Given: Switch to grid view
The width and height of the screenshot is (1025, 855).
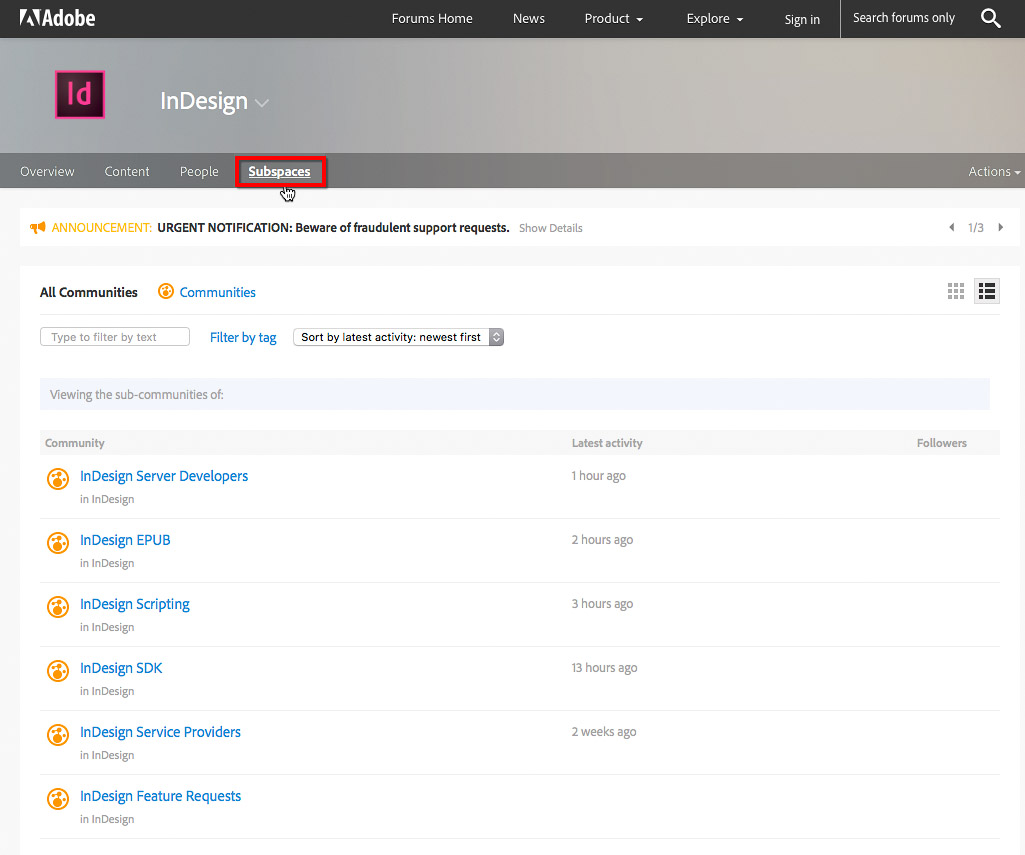Looking at the screenshot, I should pyautogui.click(x=956, y=292).
